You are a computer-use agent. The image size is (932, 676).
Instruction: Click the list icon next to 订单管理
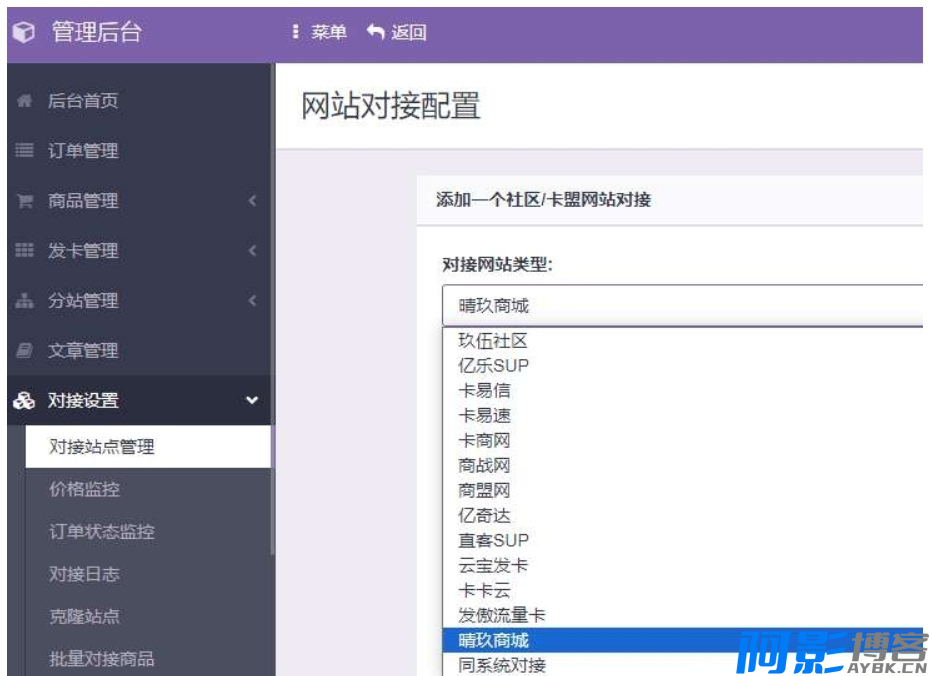tap(24, 150)
